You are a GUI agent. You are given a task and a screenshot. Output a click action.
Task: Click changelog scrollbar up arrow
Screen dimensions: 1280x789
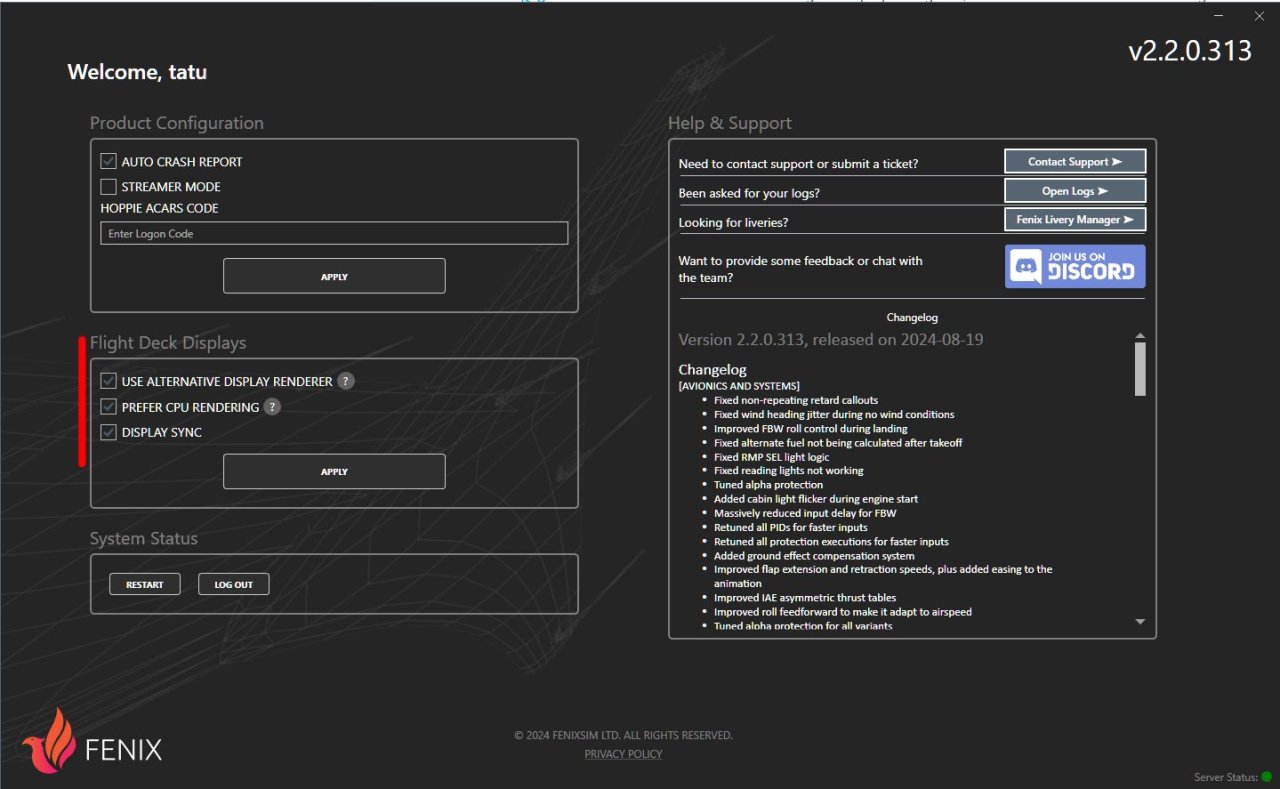[x=1140, y=336]
